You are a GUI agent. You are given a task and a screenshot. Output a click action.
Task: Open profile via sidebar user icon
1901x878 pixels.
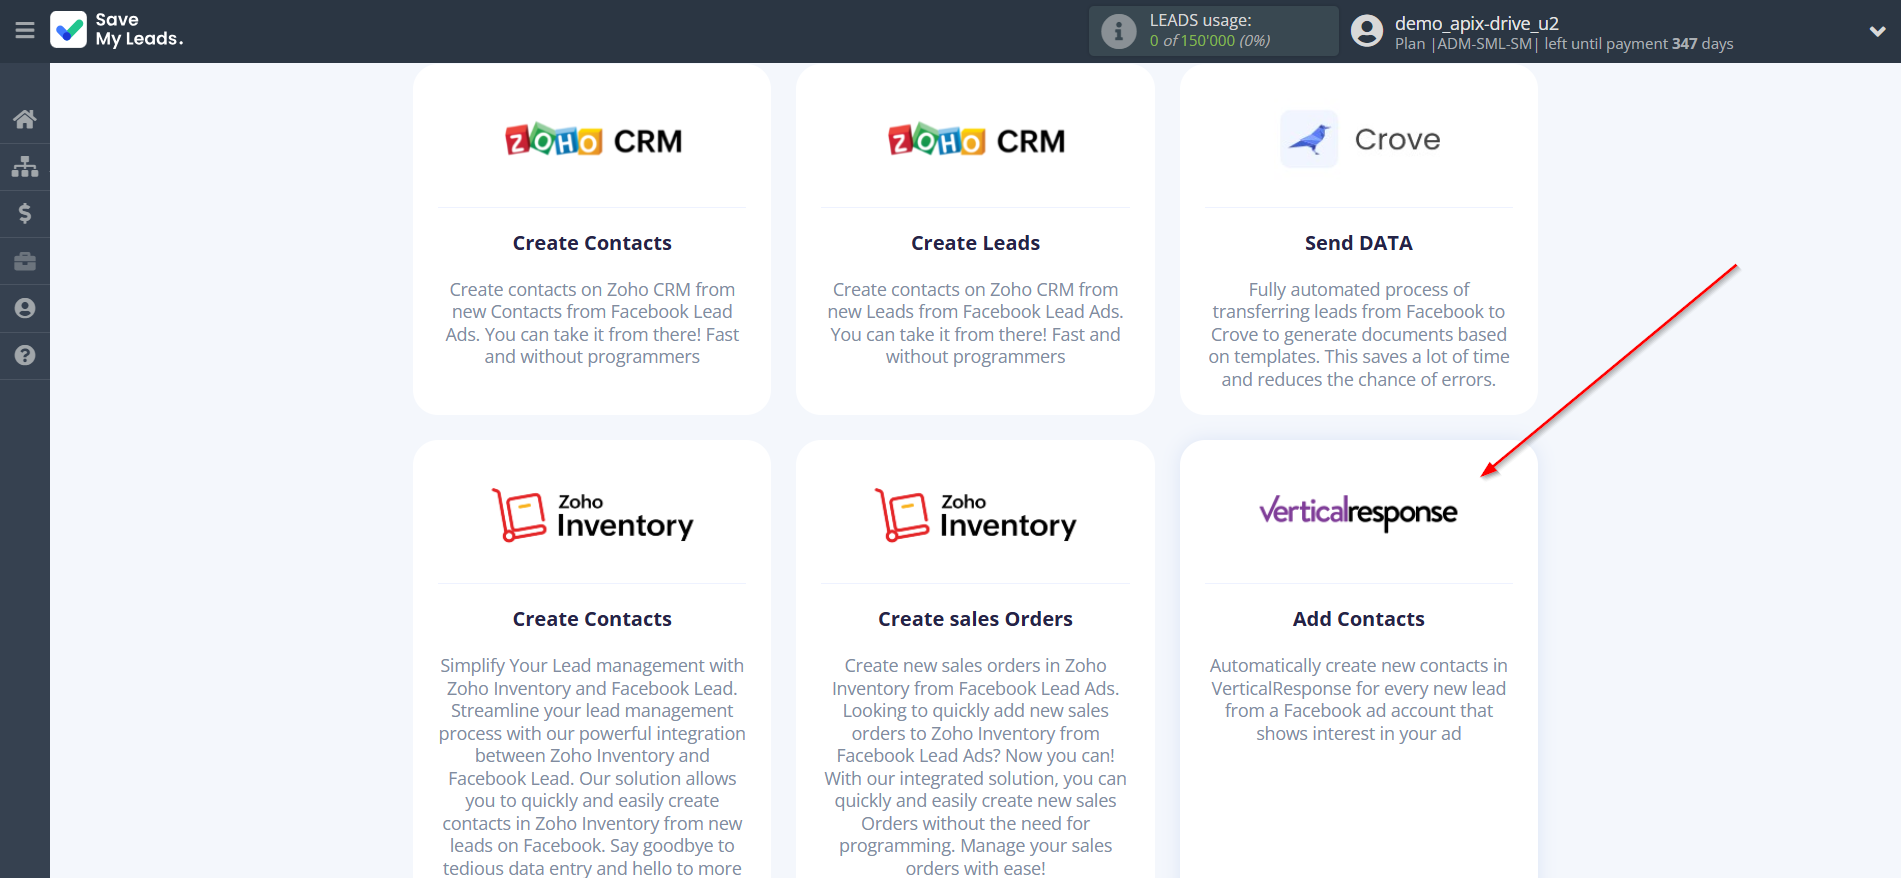pos(25,308)
